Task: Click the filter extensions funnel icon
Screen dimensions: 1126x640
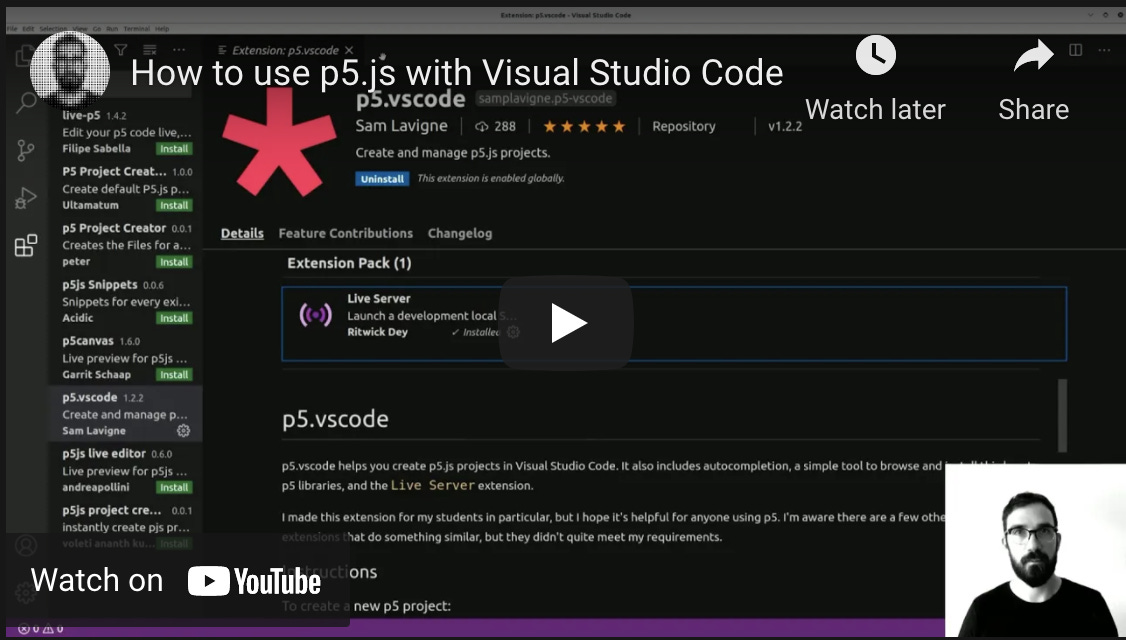Action: tap(121, 50)
